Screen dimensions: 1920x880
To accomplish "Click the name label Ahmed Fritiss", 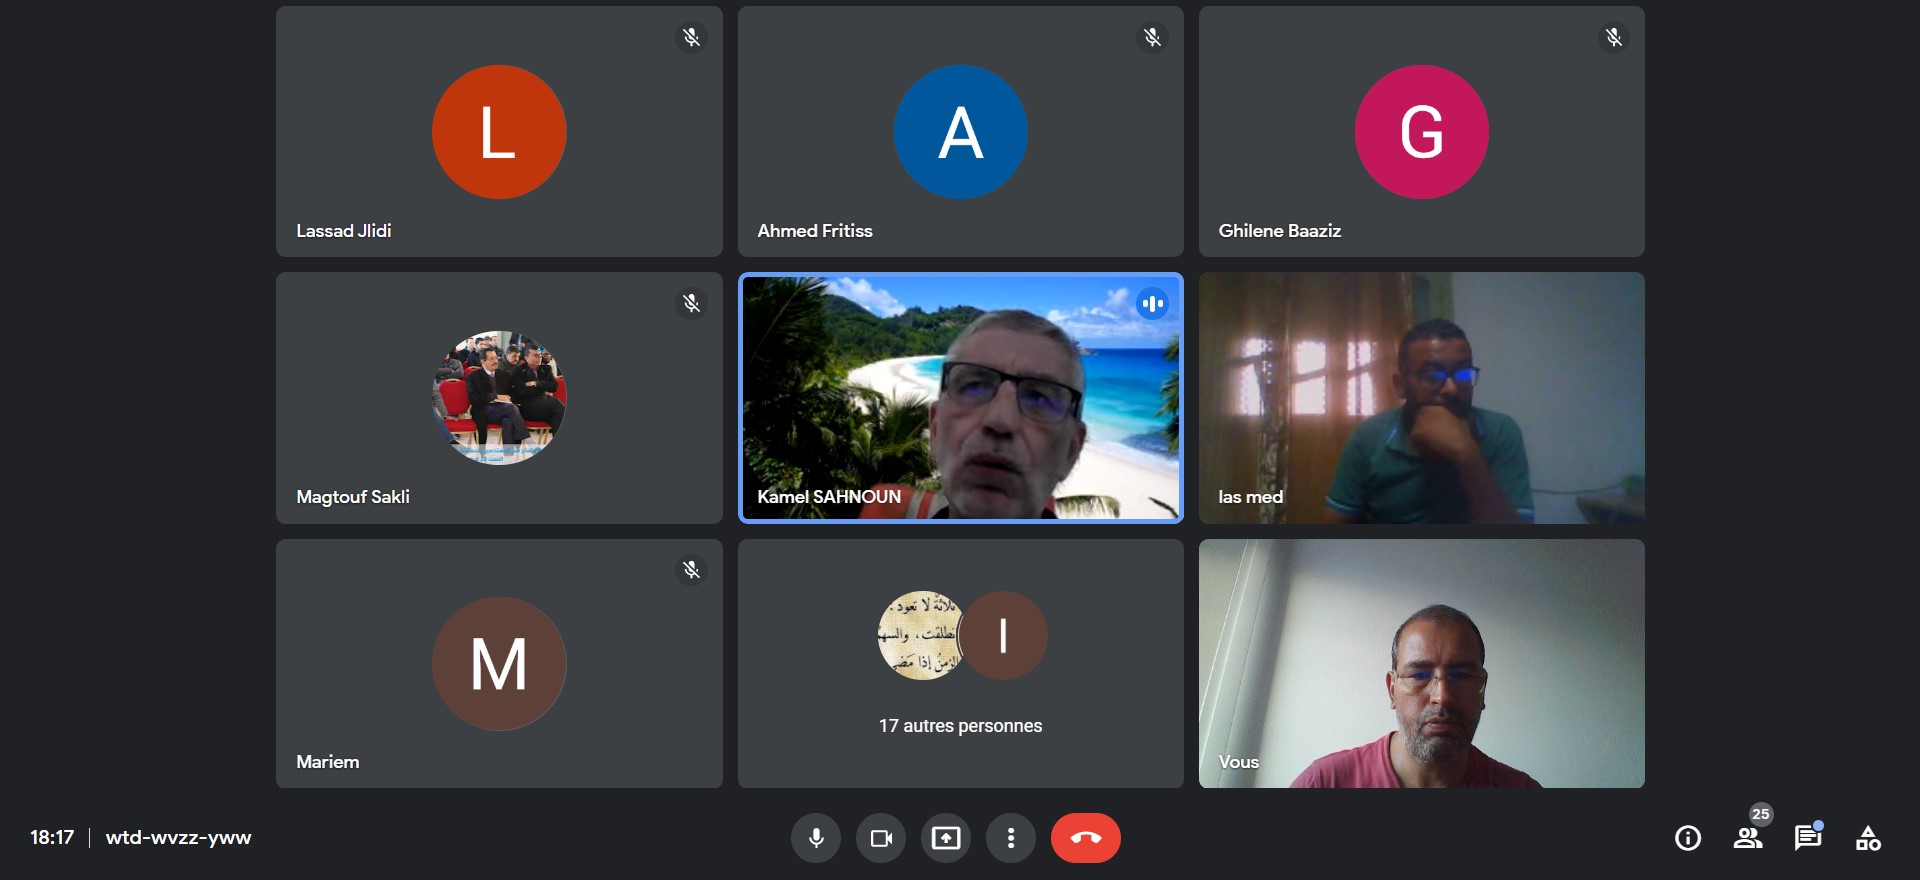I will (815, 231).
